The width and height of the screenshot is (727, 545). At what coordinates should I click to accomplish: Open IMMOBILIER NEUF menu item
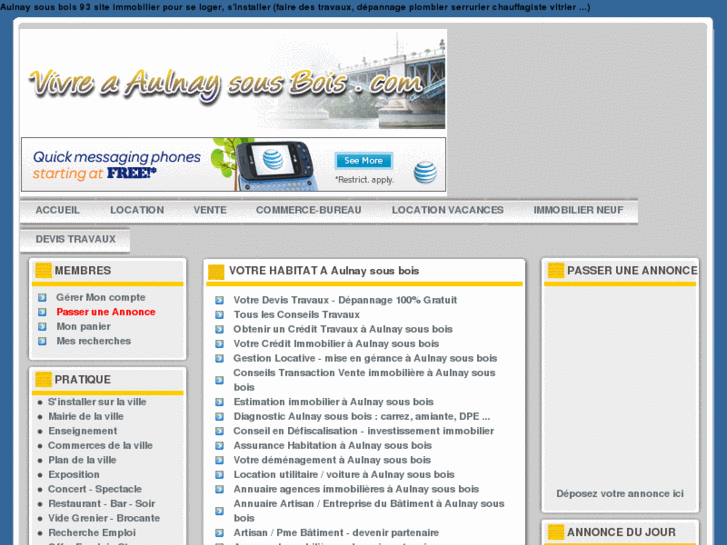pyautogui.click(x=578, y=210)
